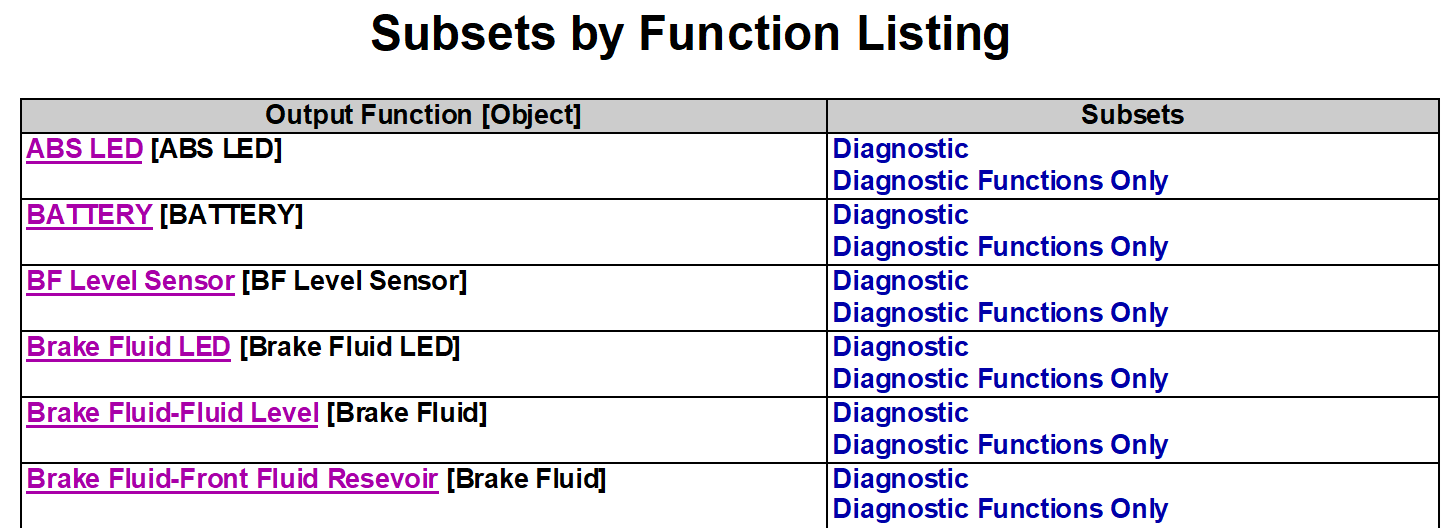The width and height of the screenshot is (1455, 528).
Task: Select Diagnostic Functions Only for BF Level Sensor
Action: coord(1001,313)
